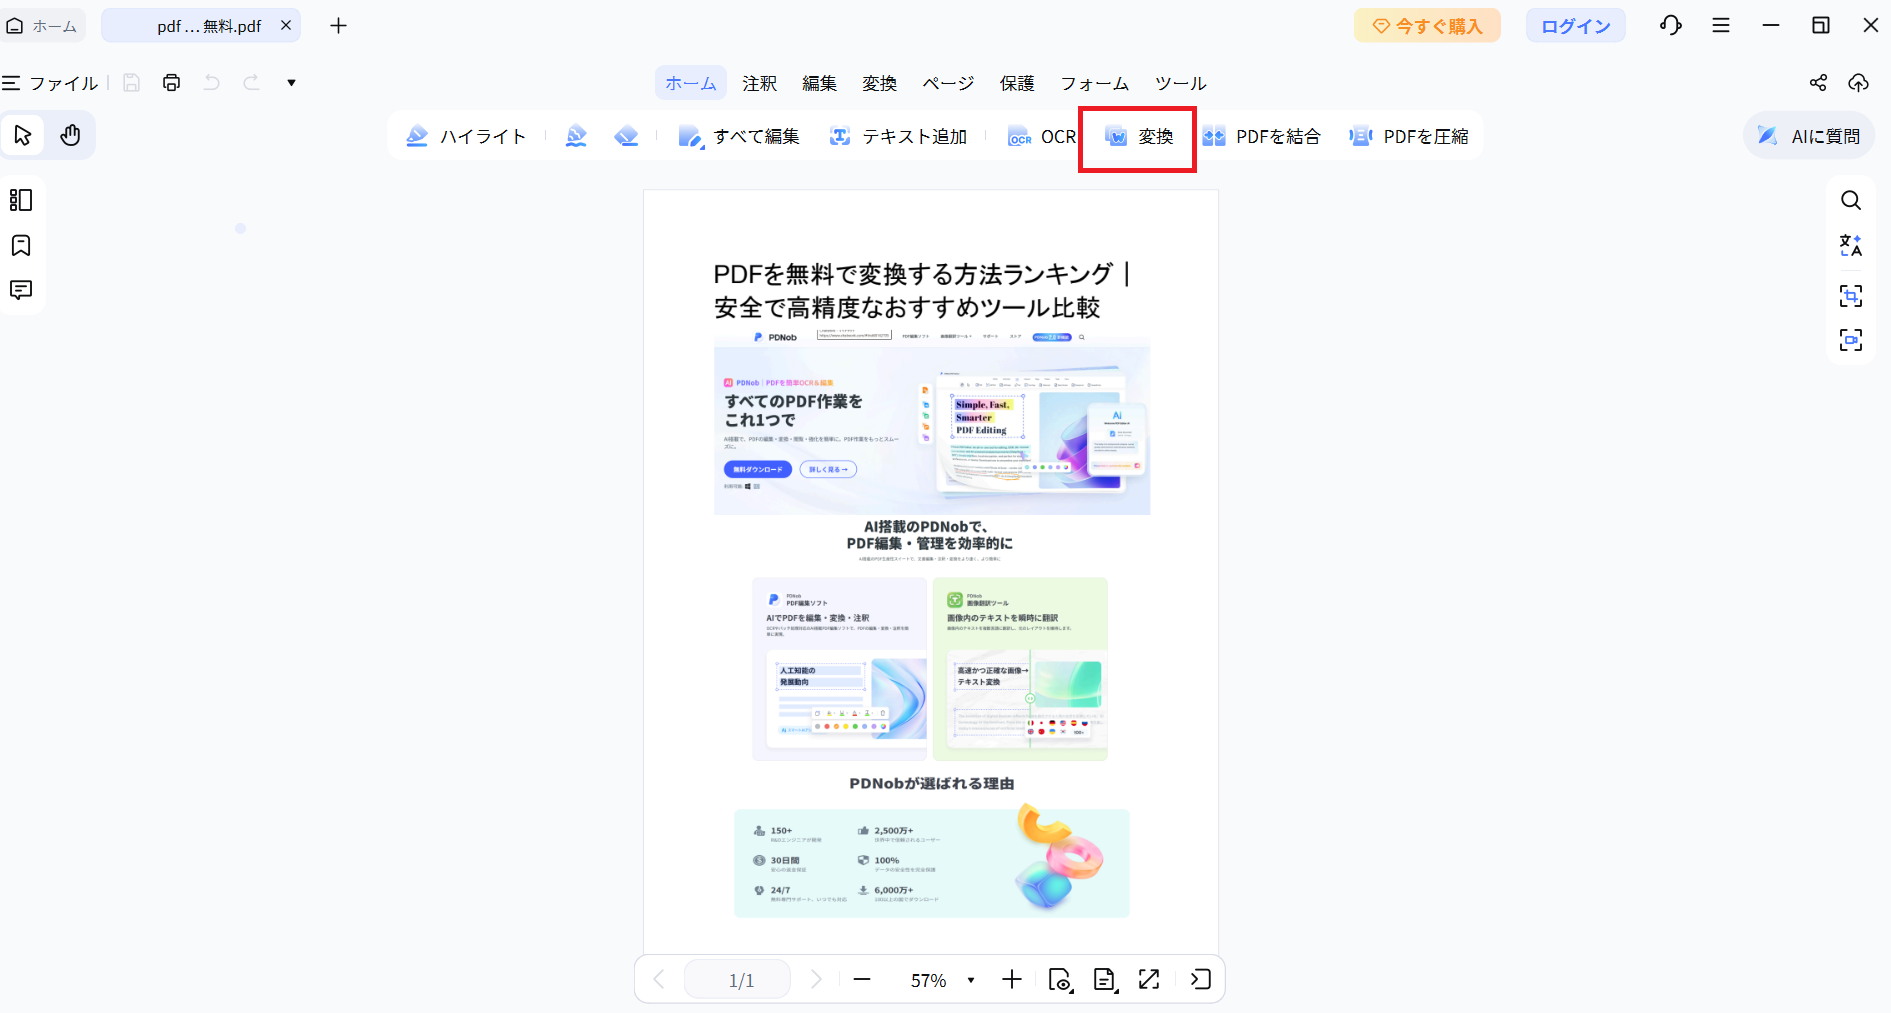Switch to the フォーム form tab

point(1095,83)
